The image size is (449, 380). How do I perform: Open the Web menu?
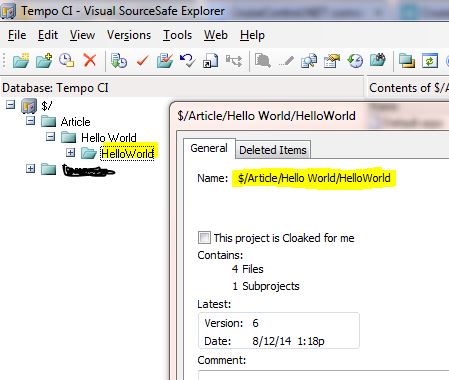216,35
